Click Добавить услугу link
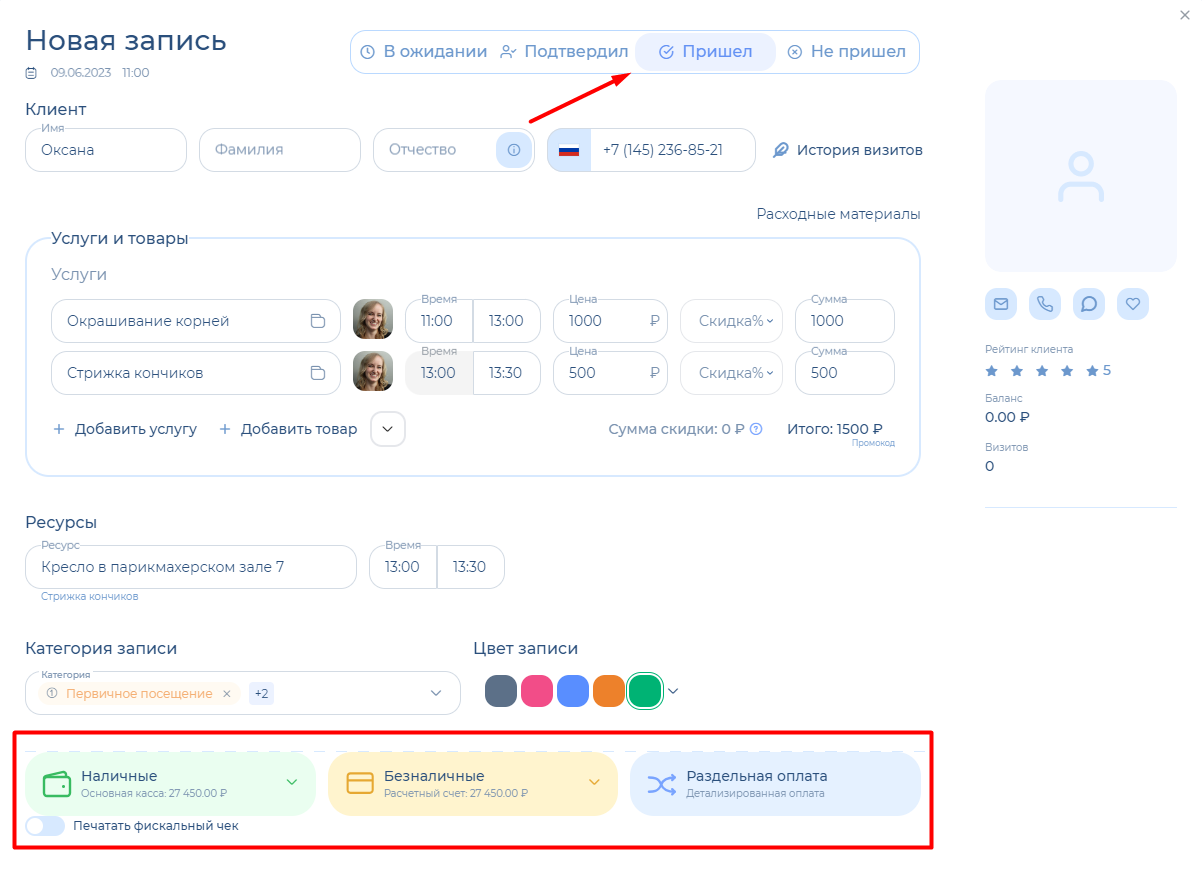Image resolution: width=1202 pixels, height=873 pixels. (x=125, y=429)
